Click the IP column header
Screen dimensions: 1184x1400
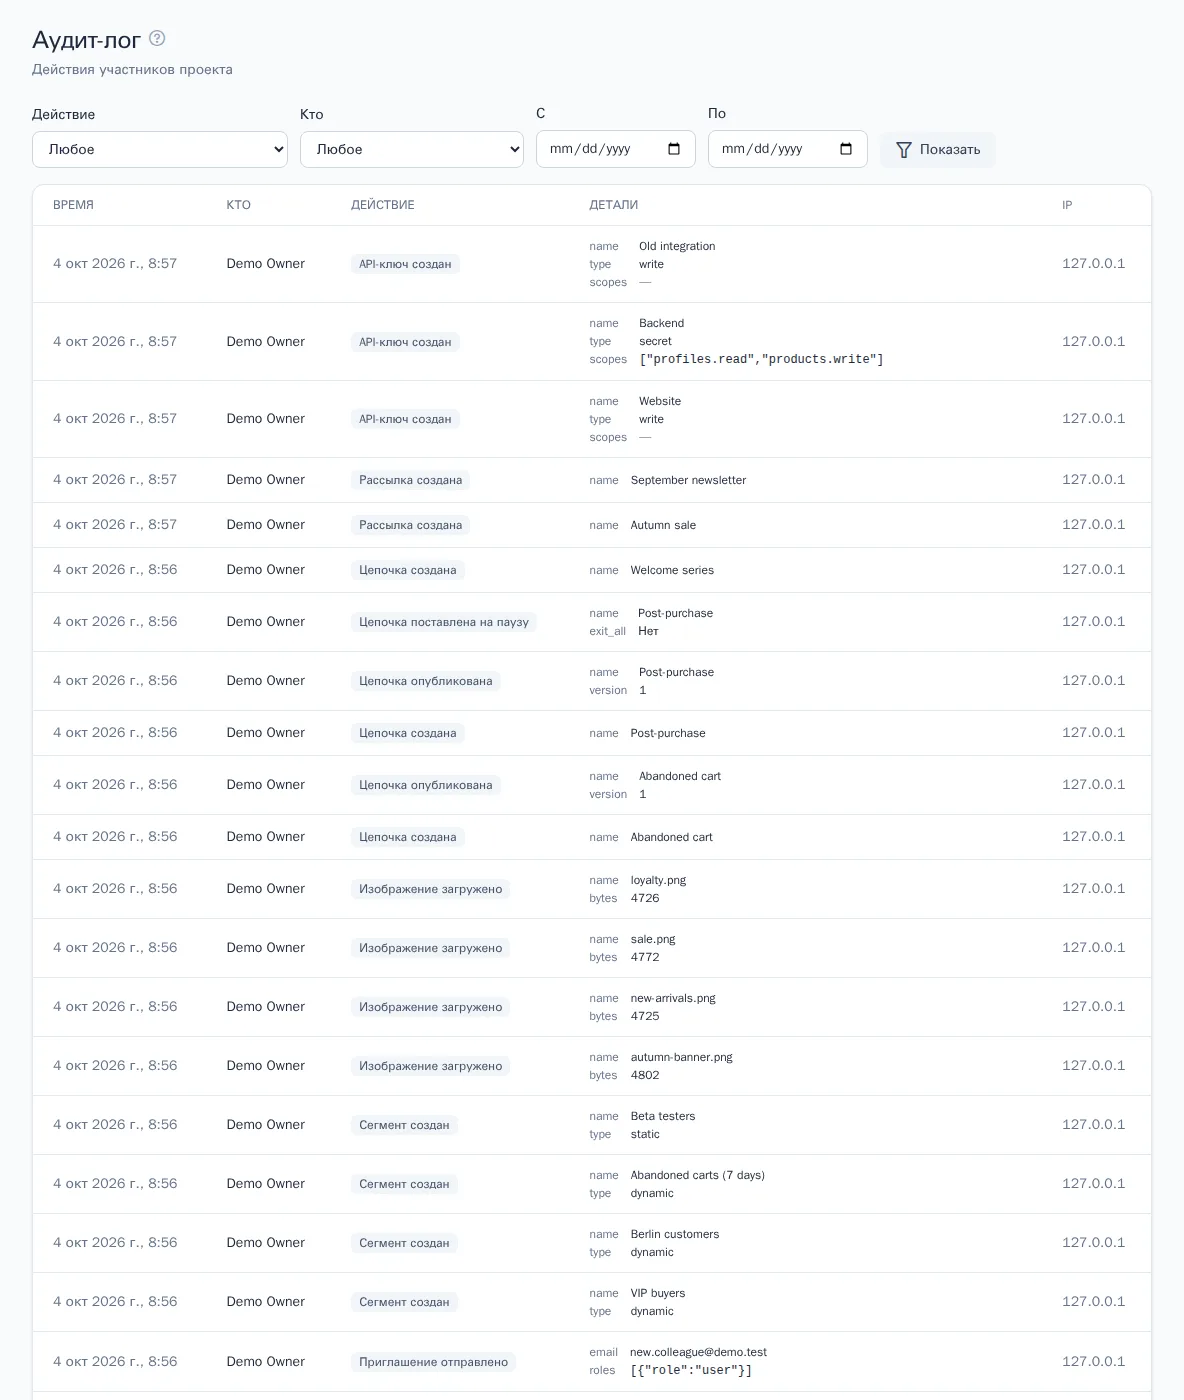point(1067,205)
